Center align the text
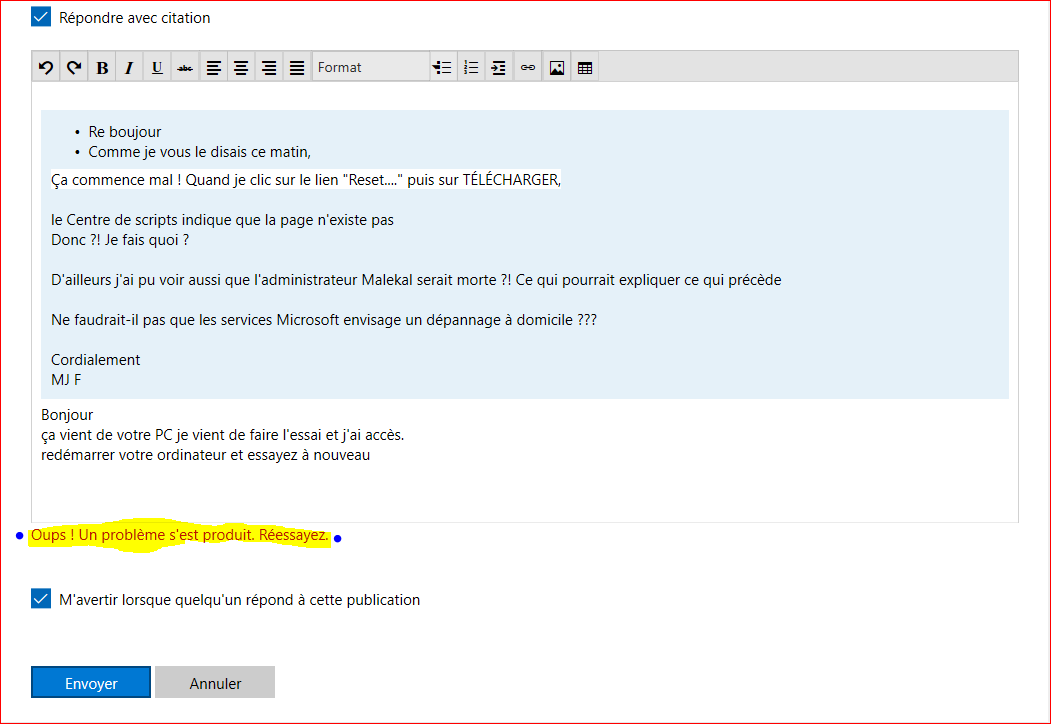1051x724 pixels. click(241, 67)
